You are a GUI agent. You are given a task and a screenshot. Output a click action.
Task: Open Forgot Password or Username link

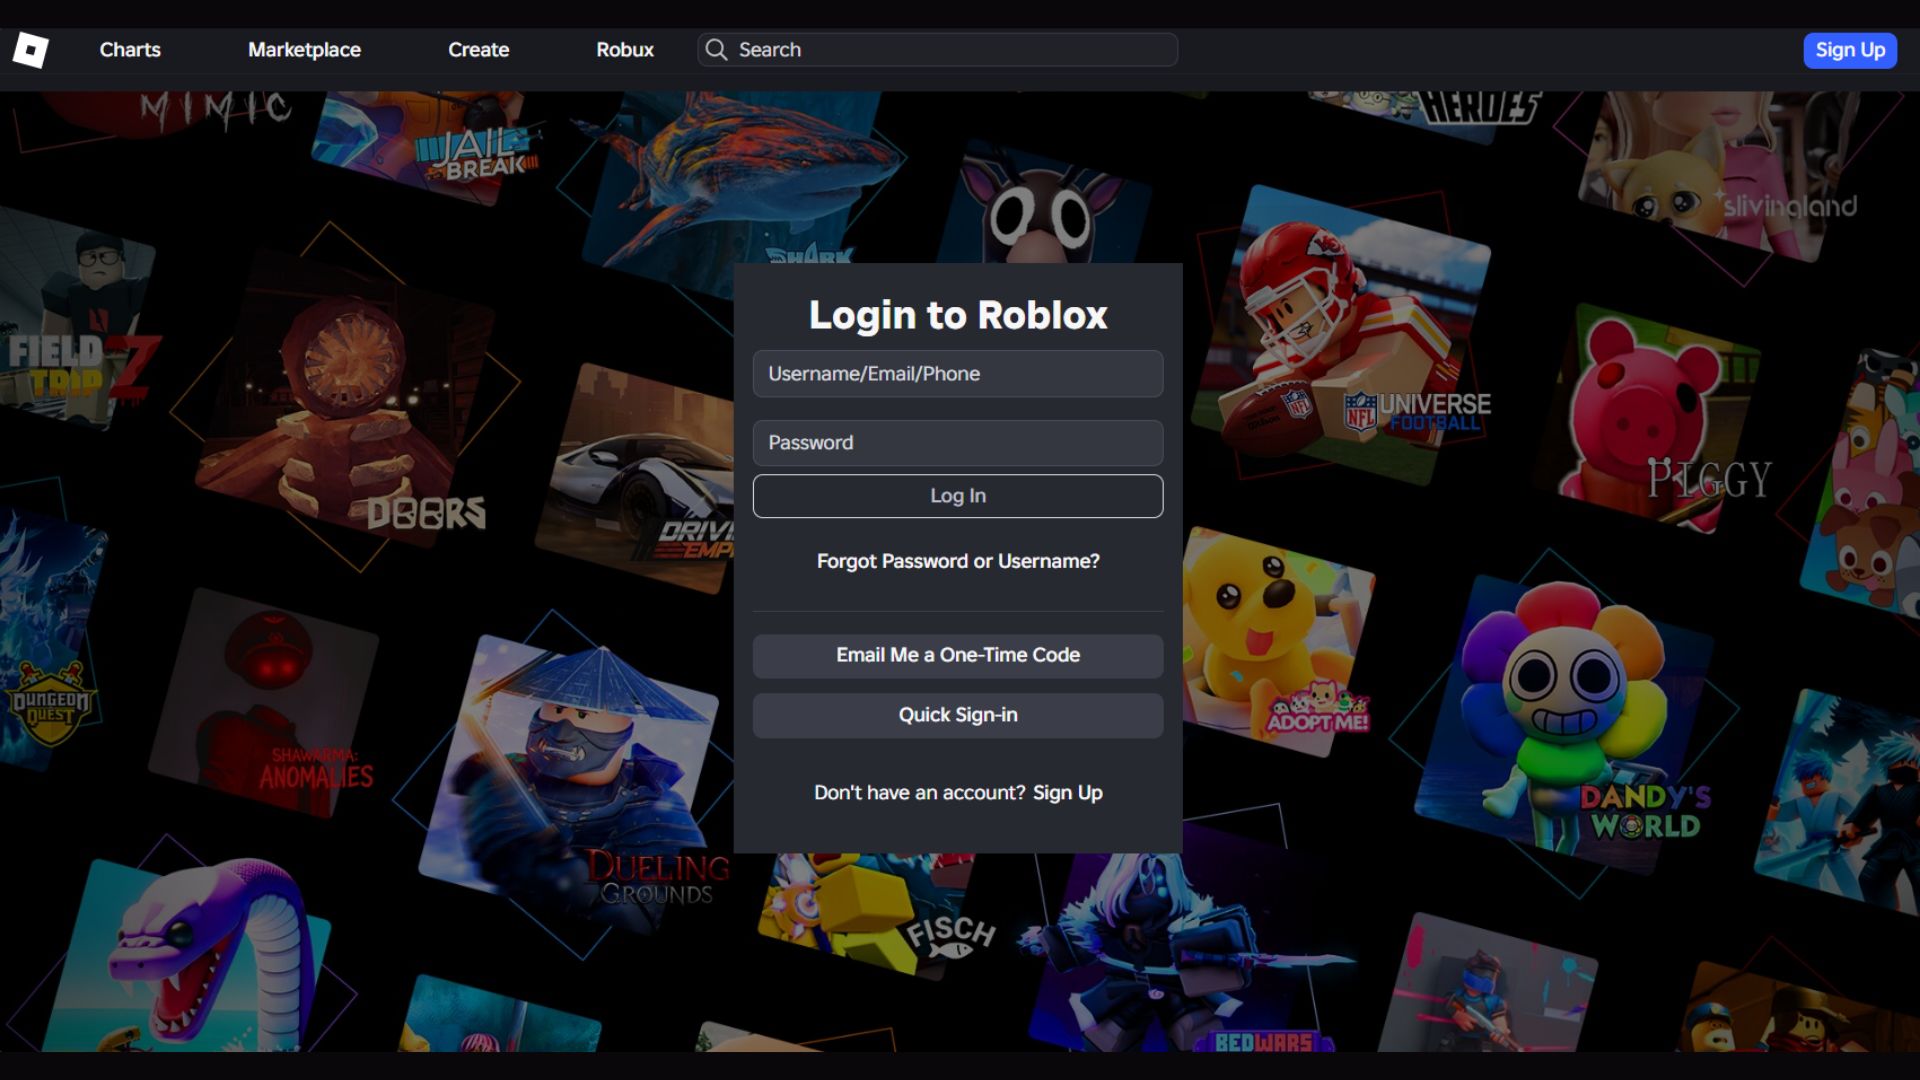pos(958,561)
